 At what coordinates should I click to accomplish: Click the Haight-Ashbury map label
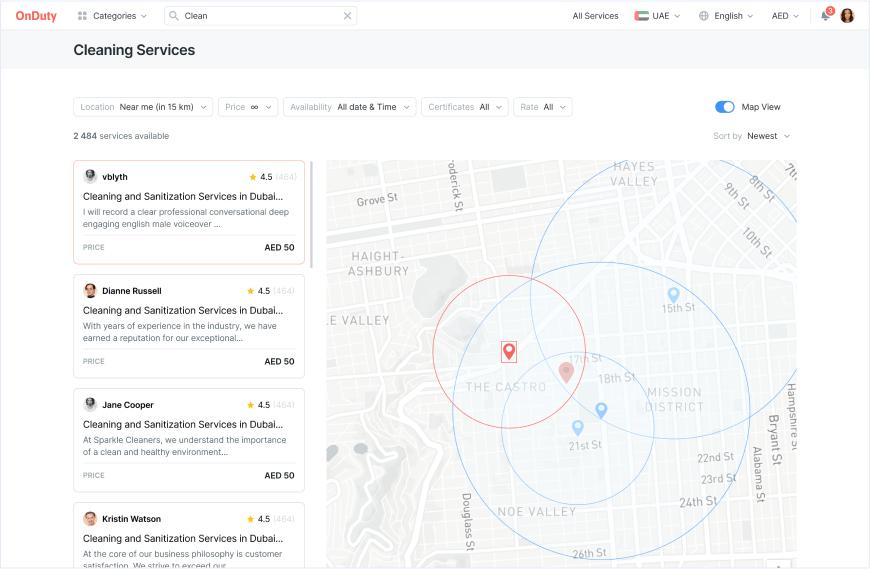378,263
